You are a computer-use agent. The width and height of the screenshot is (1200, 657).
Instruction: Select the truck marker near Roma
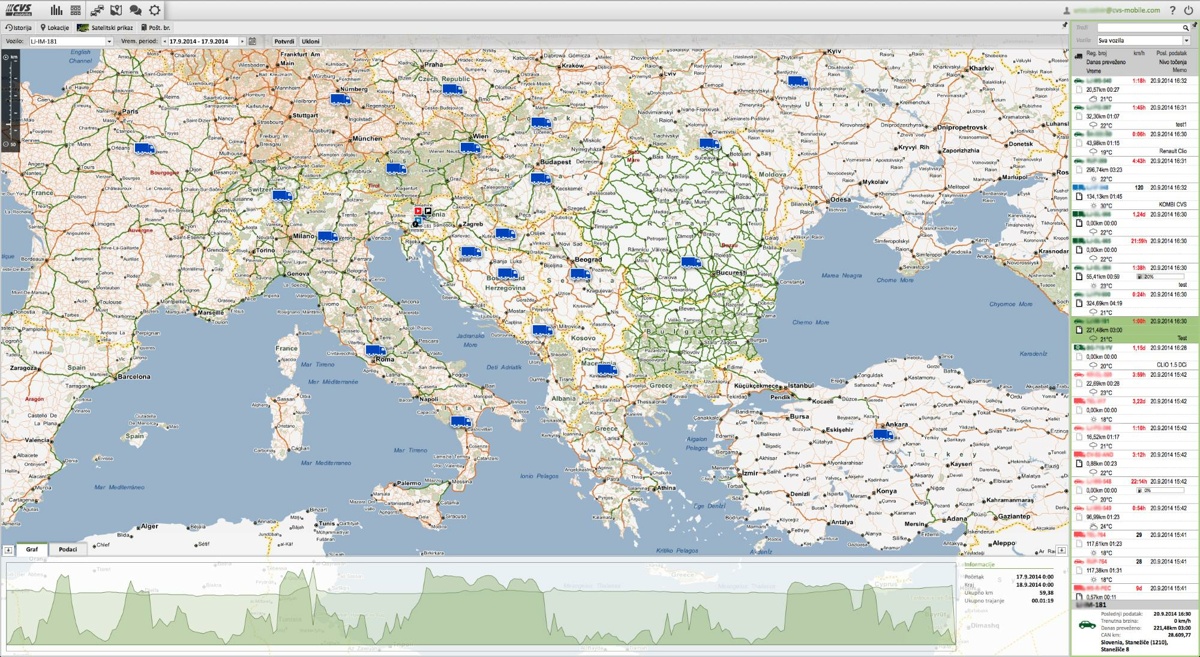(375, 350)
